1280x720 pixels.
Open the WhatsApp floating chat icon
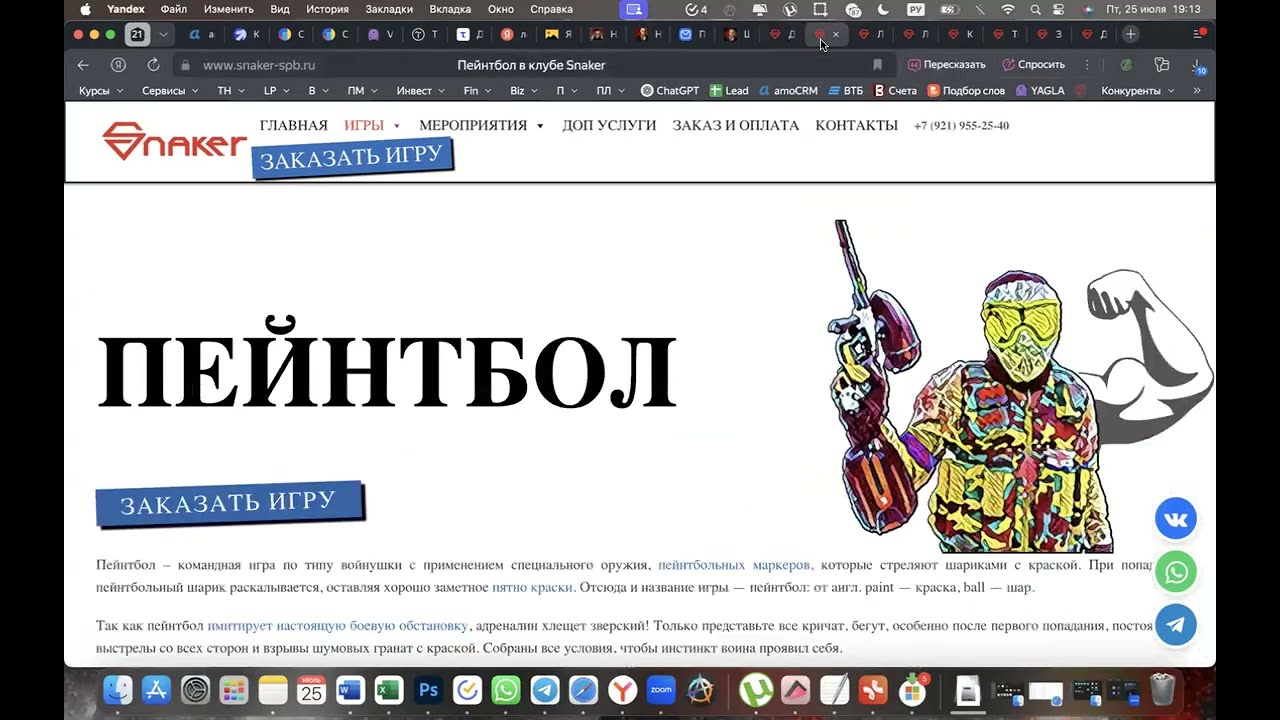pyautogui.click(x=1176, y=572)
